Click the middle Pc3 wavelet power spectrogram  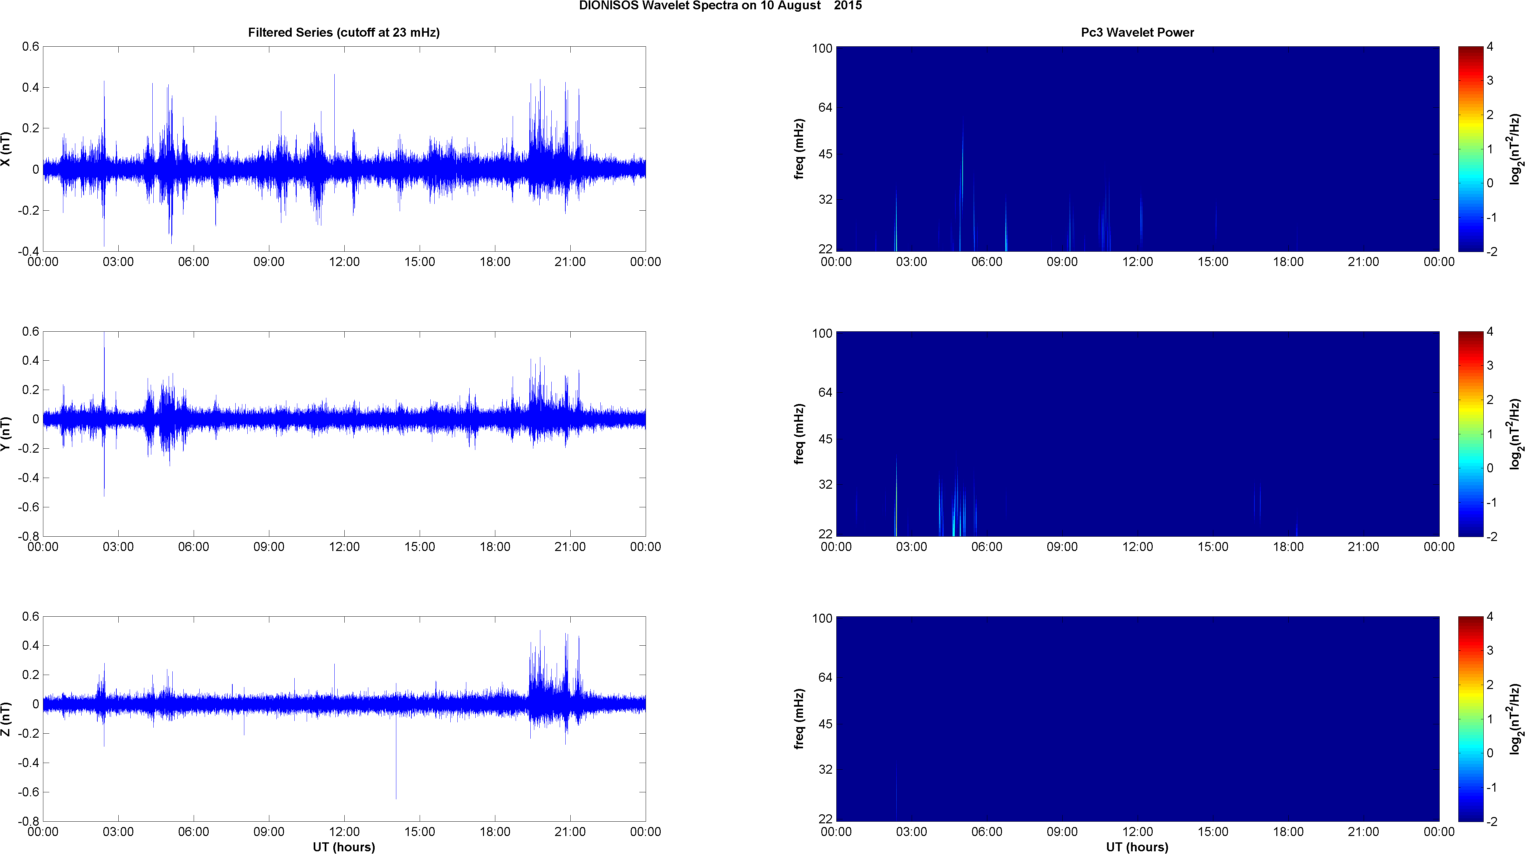[x=1137, y=434]
